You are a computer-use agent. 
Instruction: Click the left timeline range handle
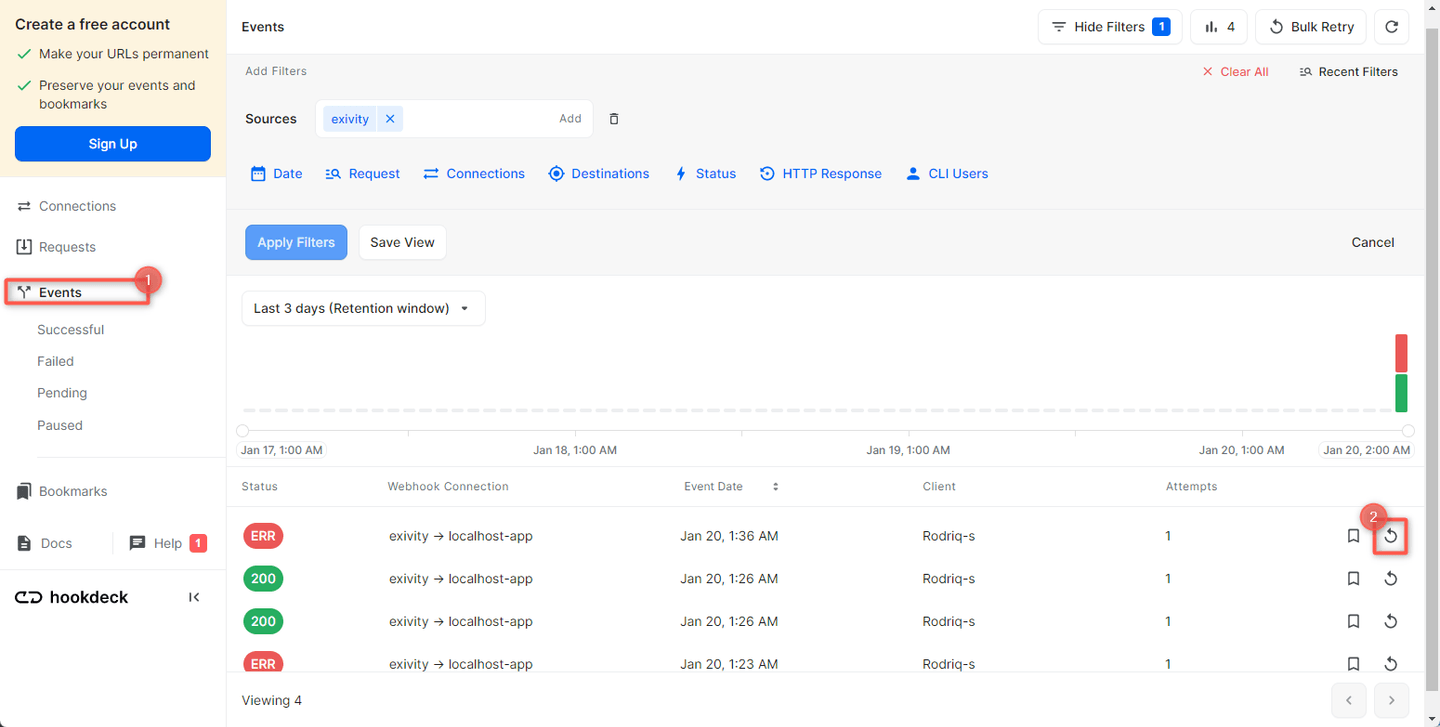tap(243, 431)
